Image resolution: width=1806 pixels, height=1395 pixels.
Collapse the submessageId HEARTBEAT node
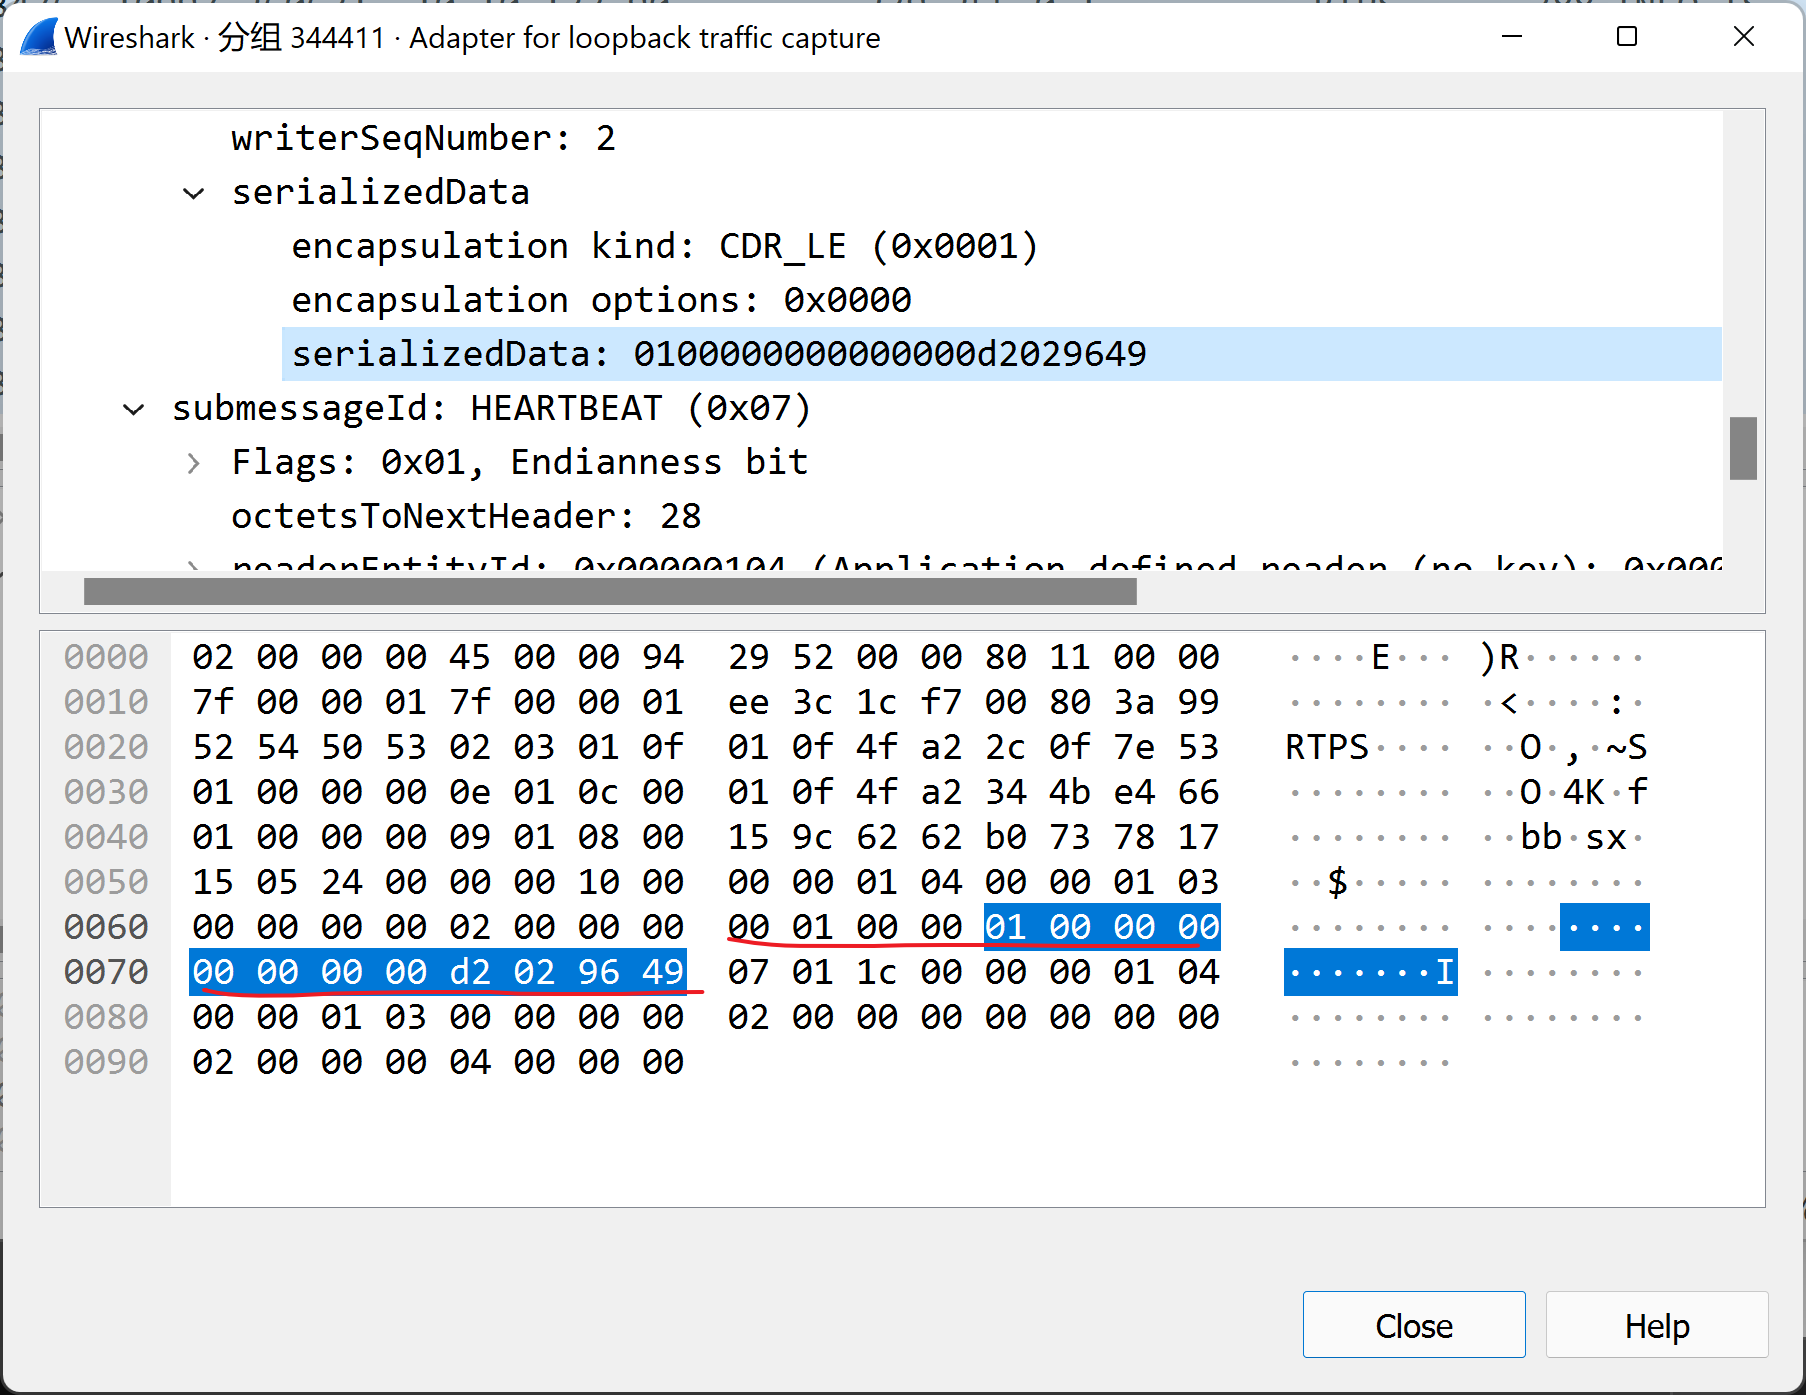133,407
